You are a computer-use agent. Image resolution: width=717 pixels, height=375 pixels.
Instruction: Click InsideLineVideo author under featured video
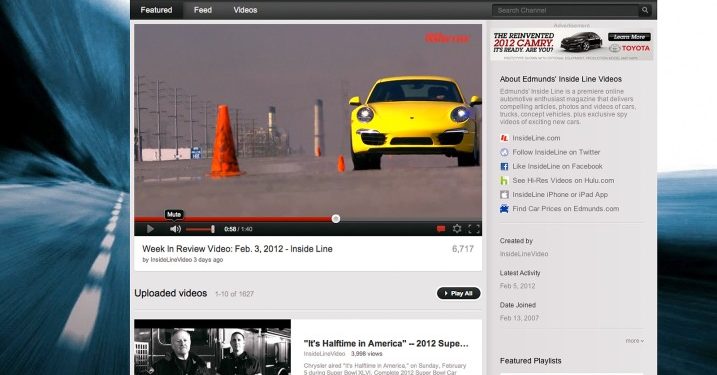171,260
